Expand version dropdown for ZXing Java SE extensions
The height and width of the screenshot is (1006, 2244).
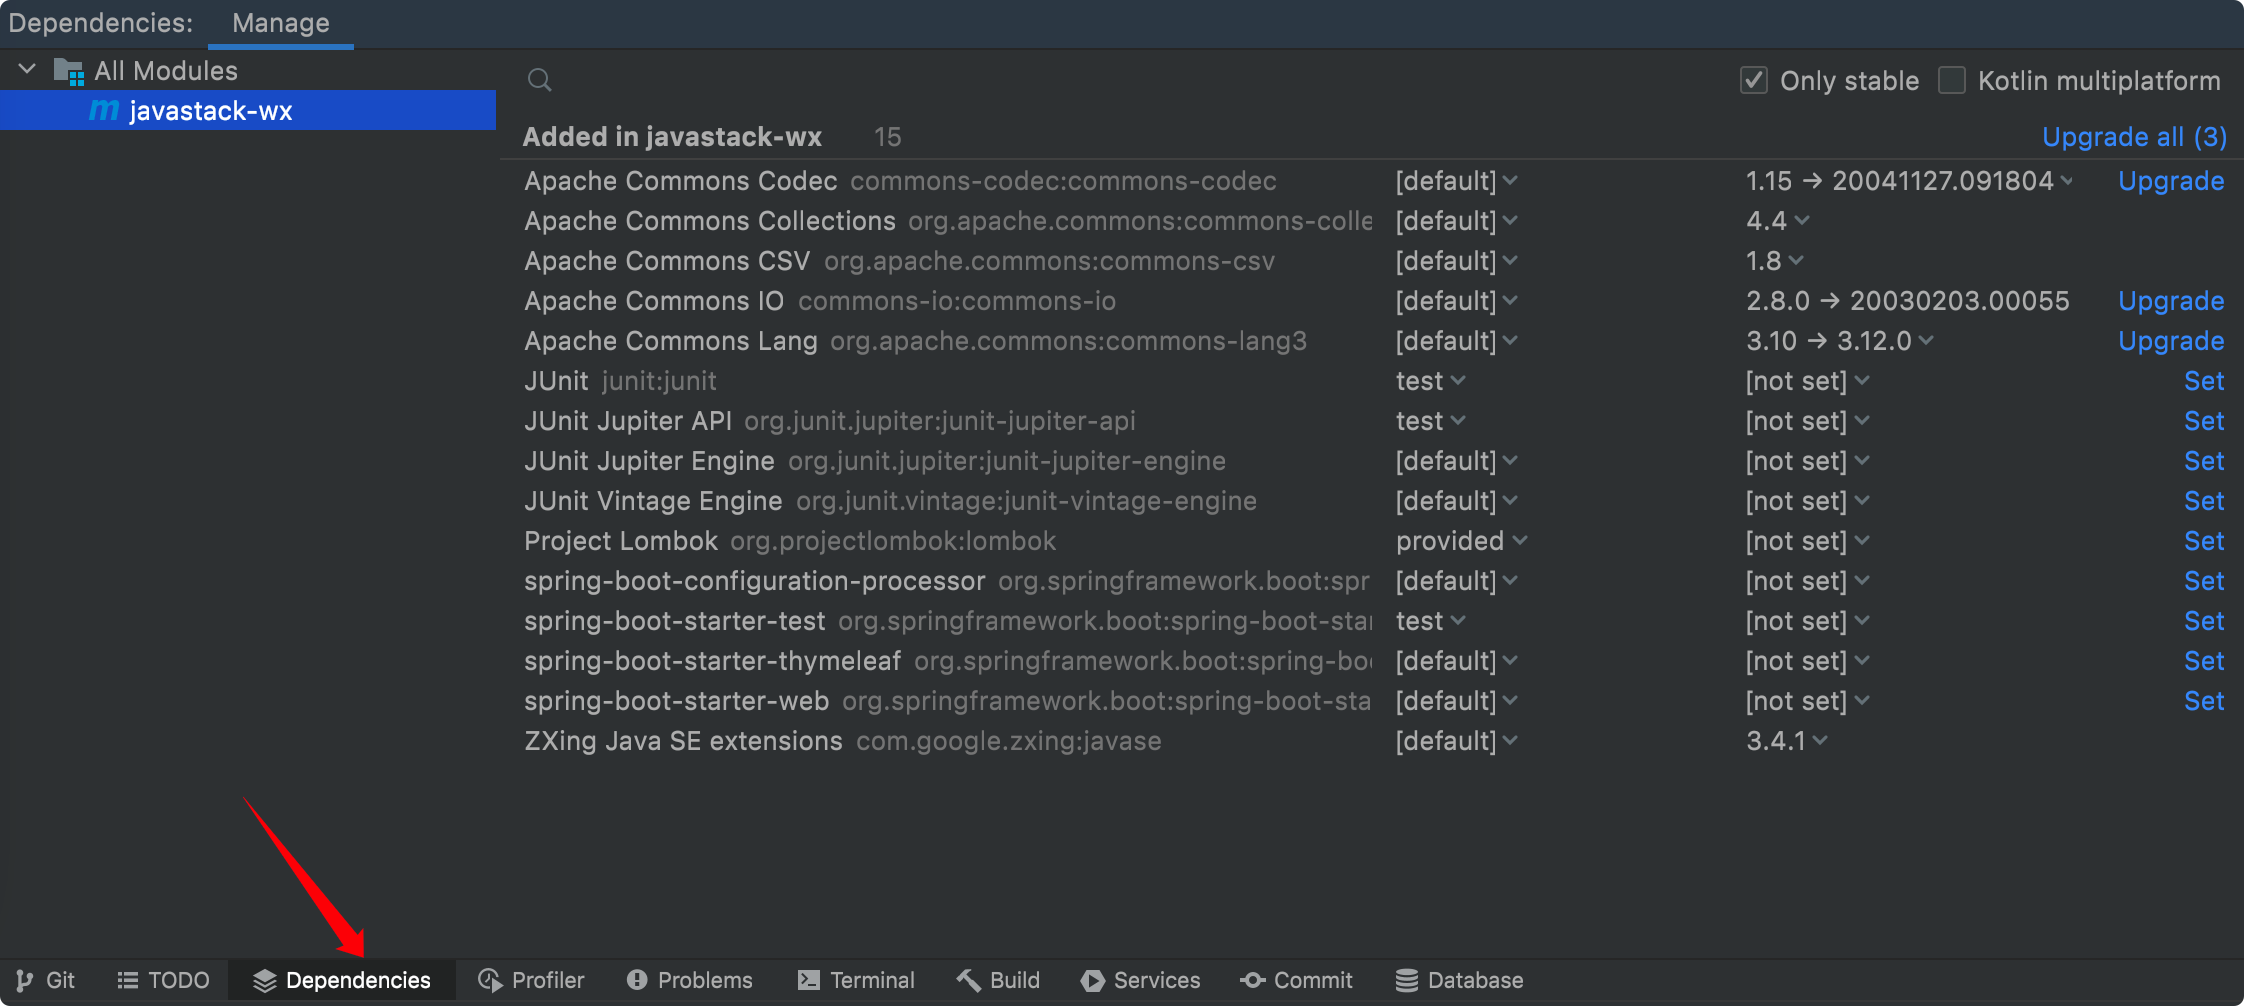point(1820,741)
